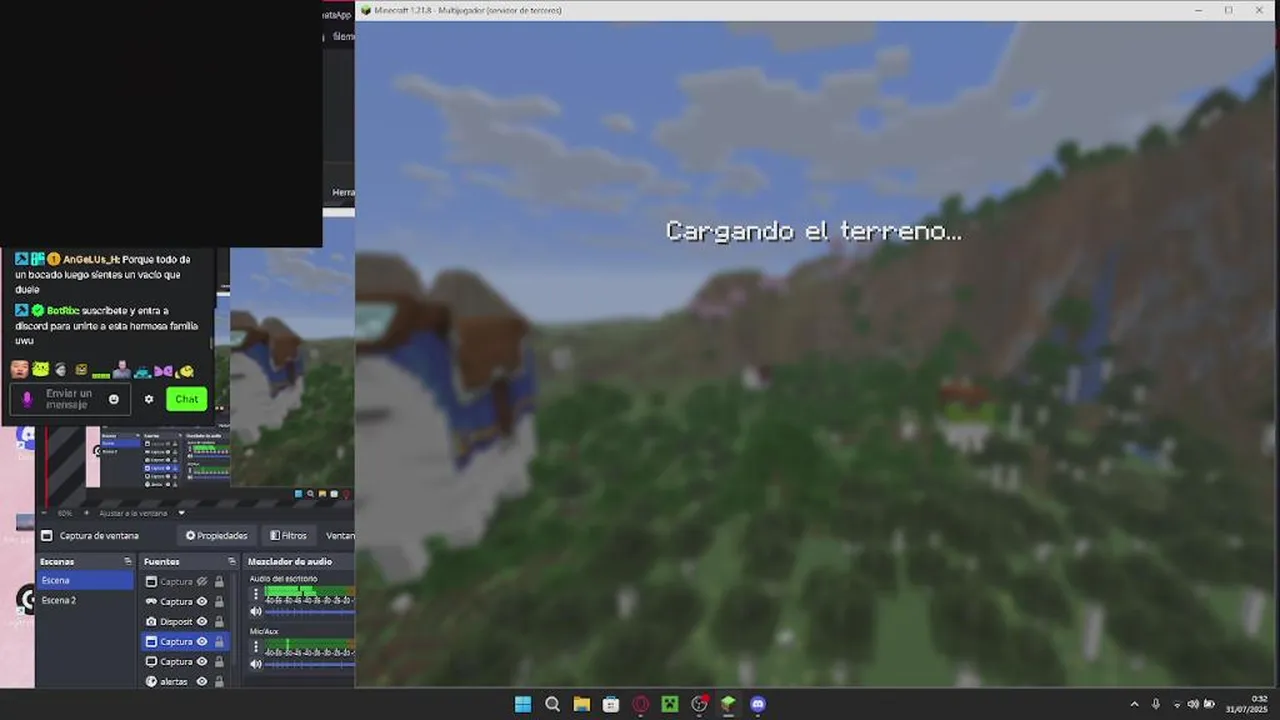Select the gamepad game-capture source icon
The height and width of the screenshot is (720, 1280).
click(x=151, y=602)
